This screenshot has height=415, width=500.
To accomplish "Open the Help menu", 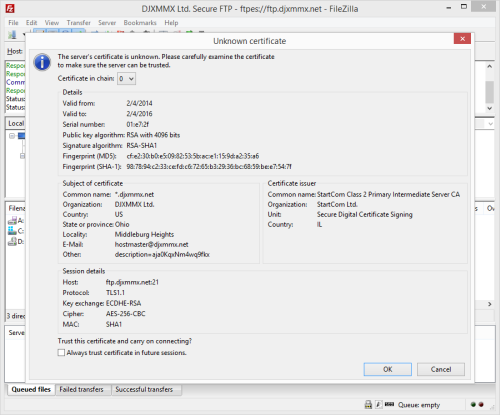I will (171, 23).
